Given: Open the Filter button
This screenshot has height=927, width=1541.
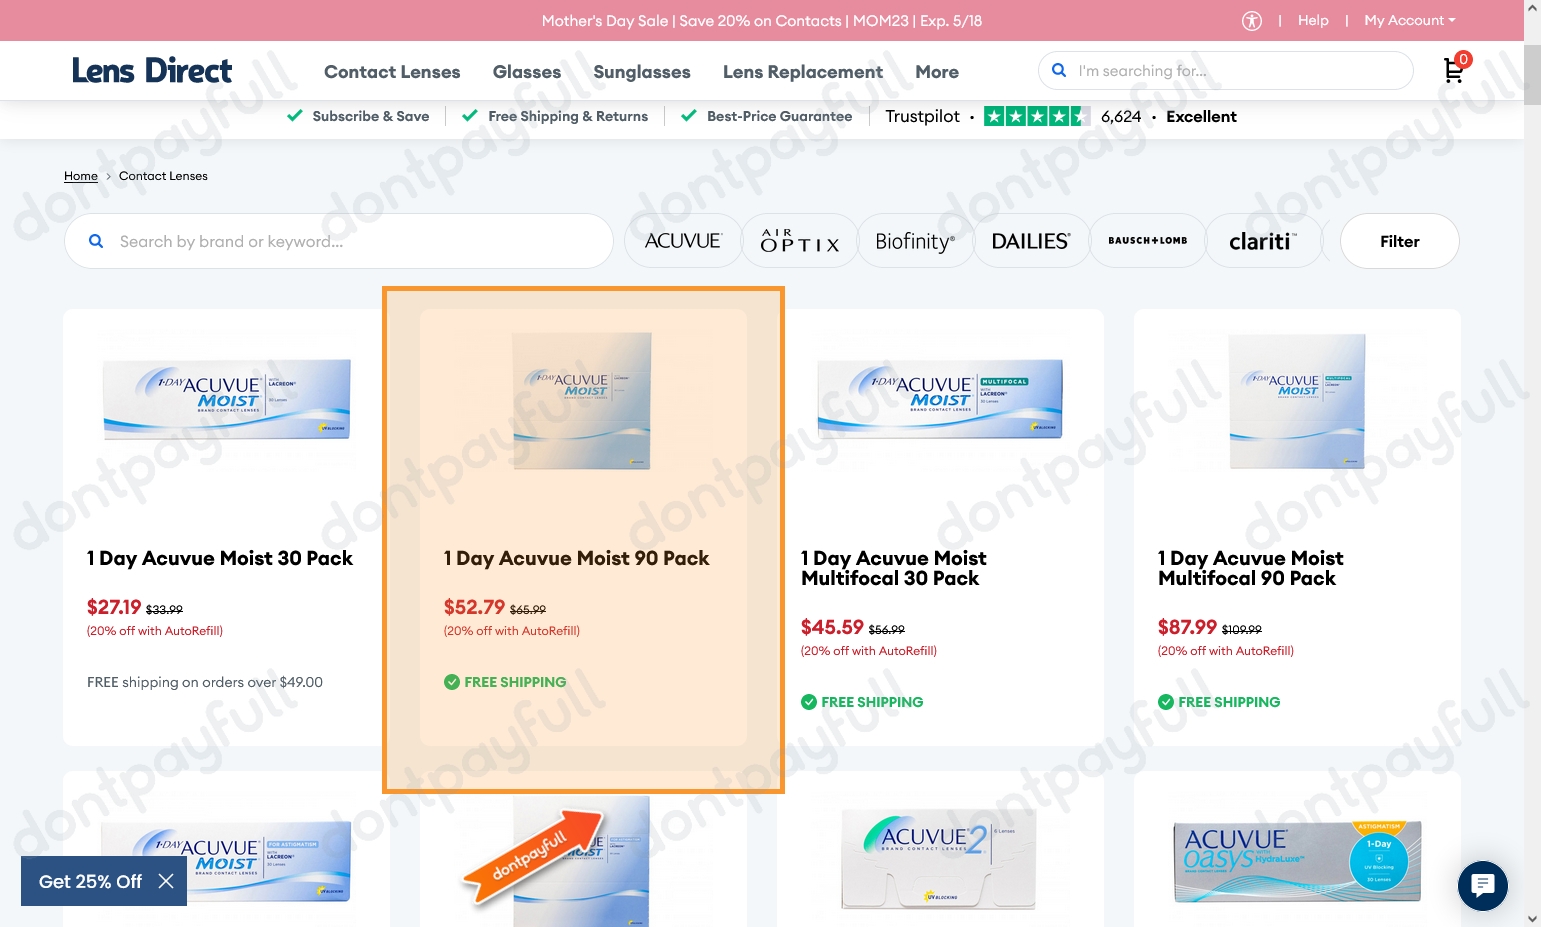Looking at the screenshot, I should click(1400, 241).
